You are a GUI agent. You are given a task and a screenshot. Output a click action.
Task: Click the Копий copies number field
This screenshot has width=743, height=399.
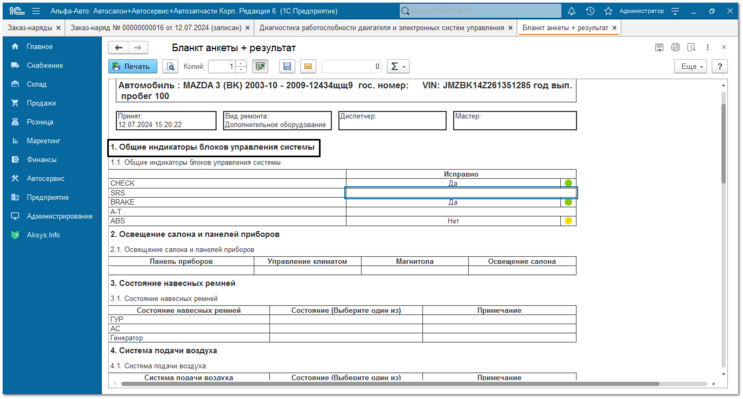(222, 66)
